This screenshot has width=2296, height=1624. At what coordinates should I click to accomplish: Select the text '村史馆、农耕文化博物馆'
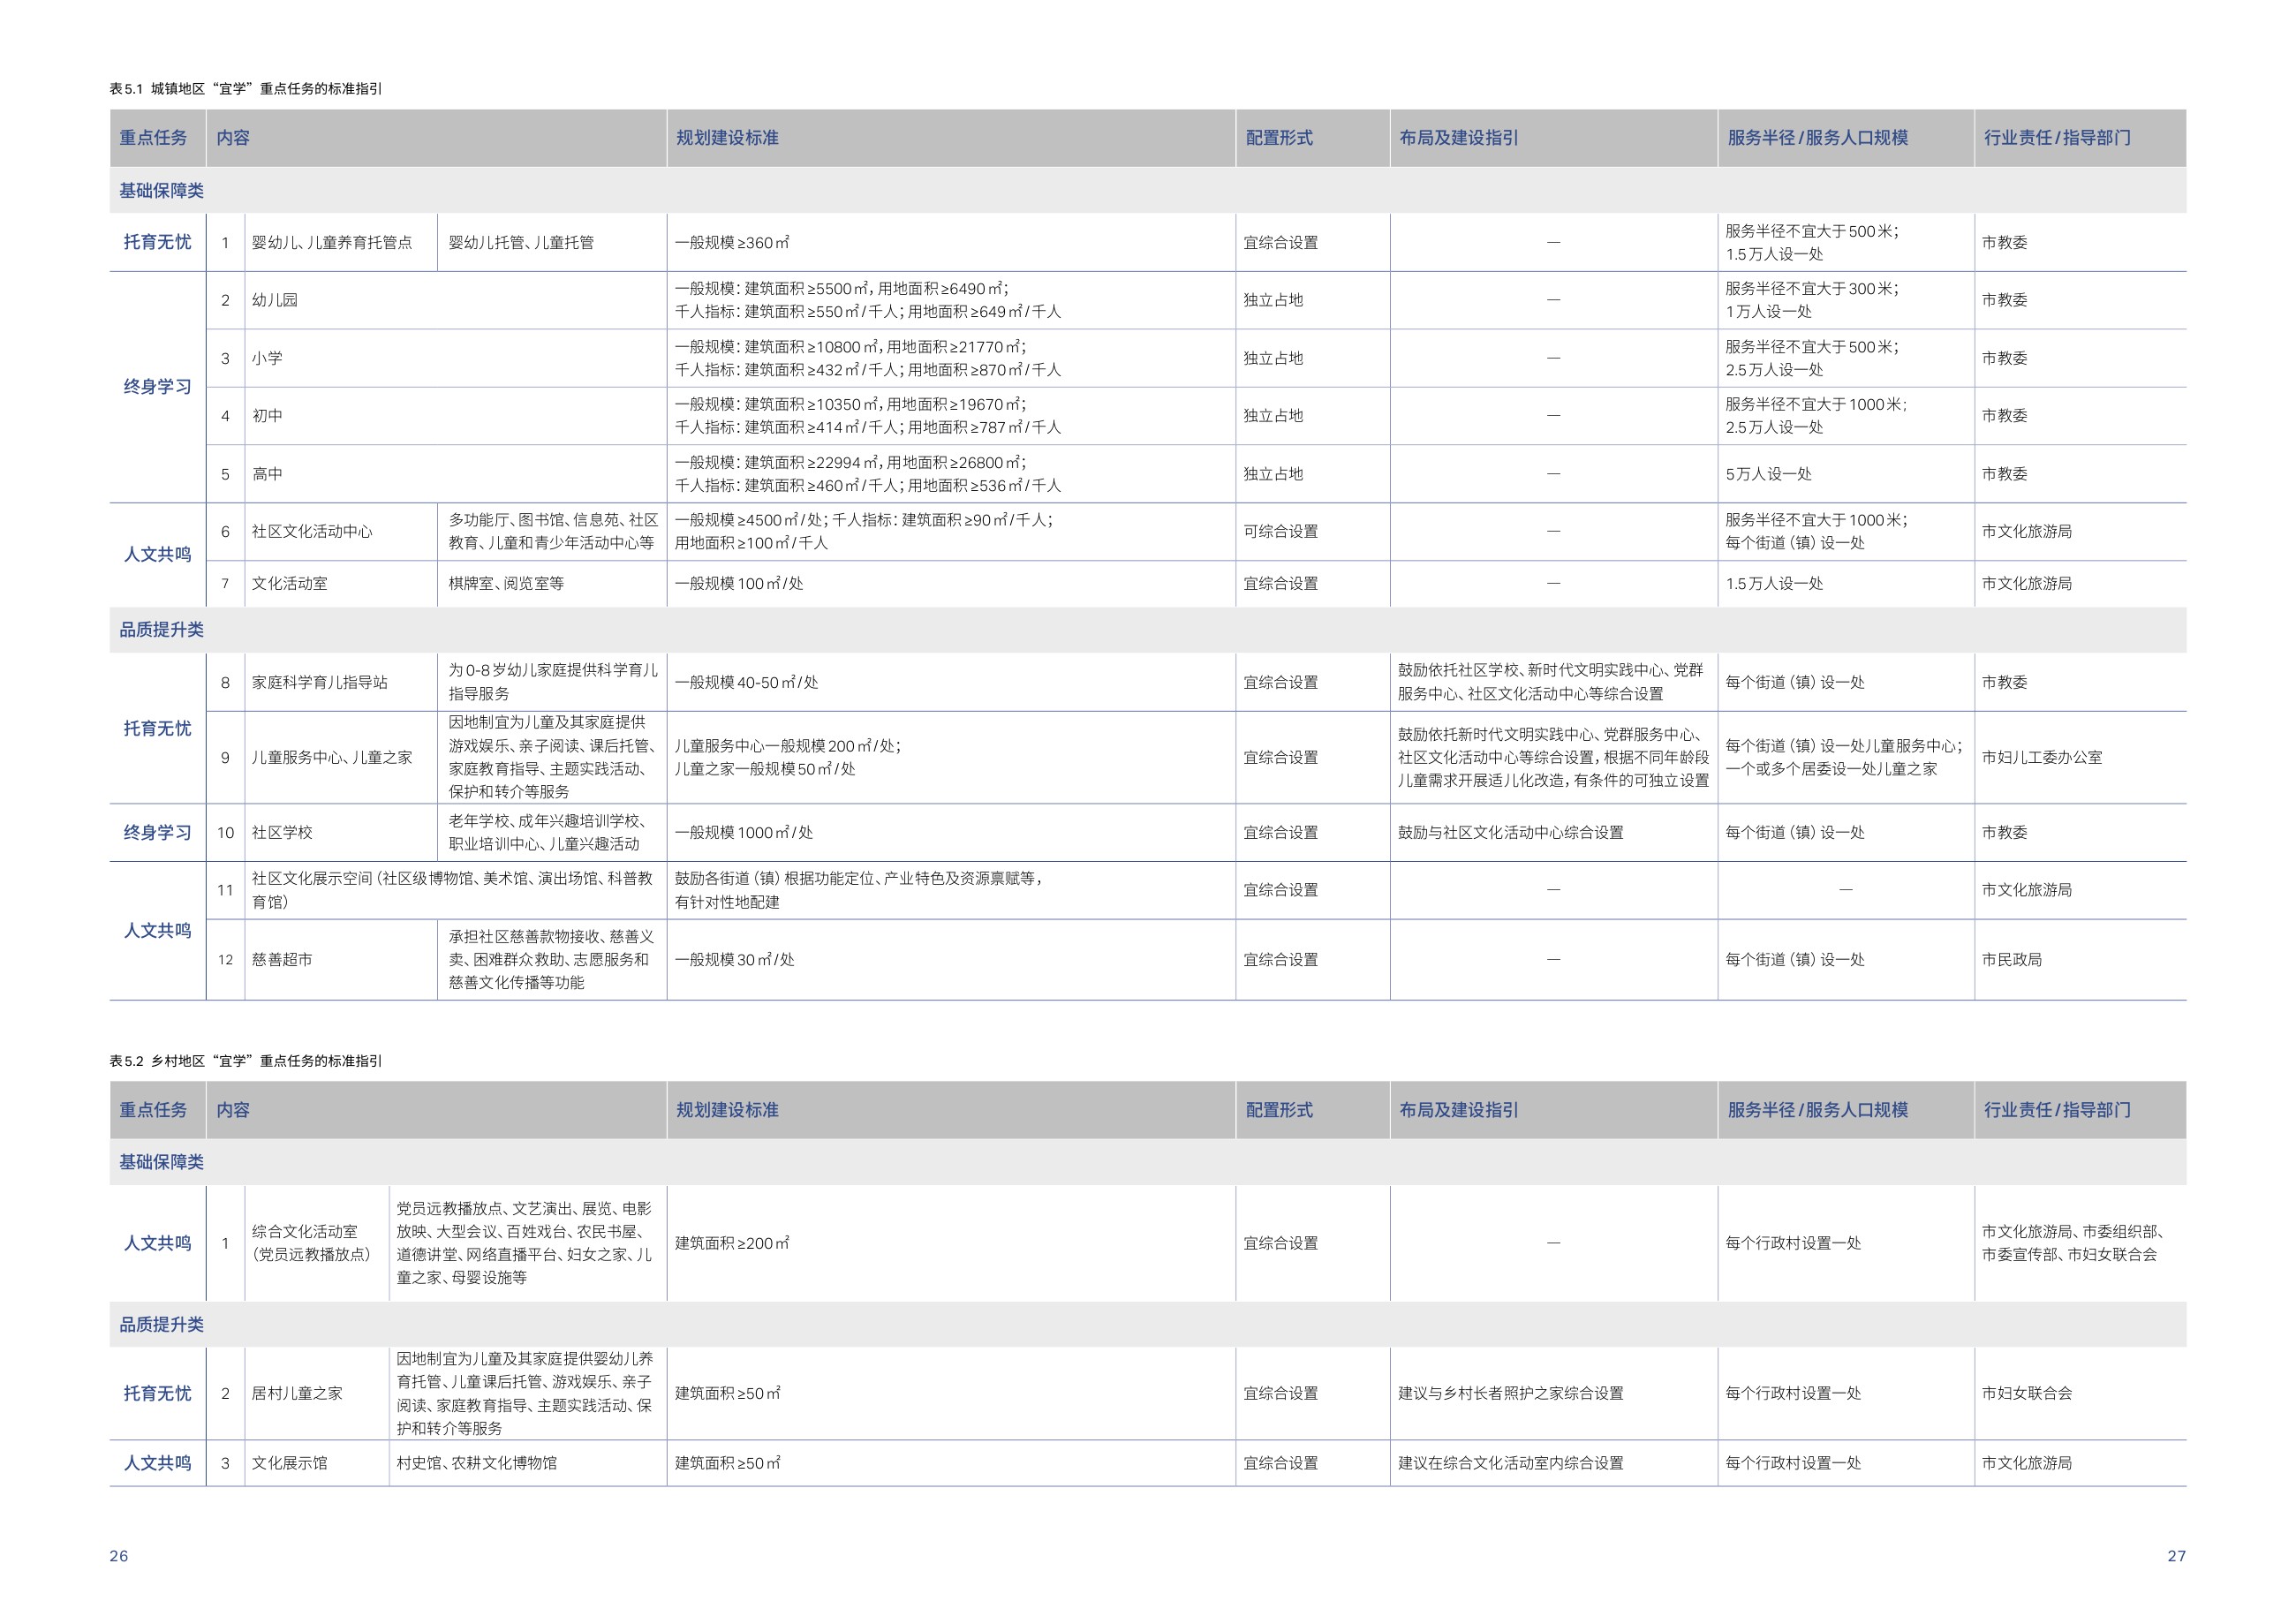coord(476,1464)
